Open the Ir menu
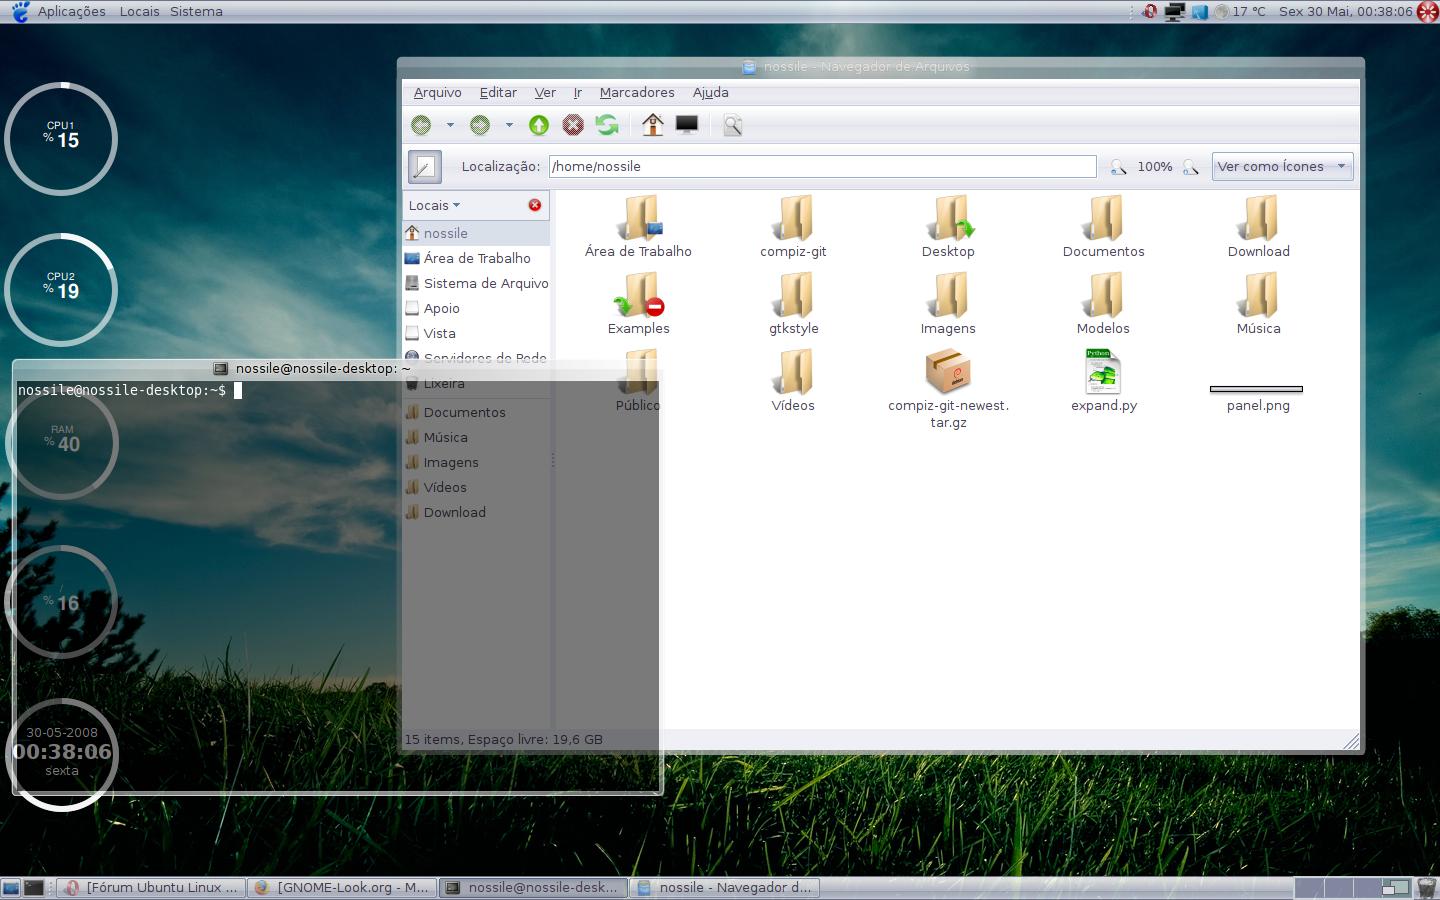 click(577, 92)
